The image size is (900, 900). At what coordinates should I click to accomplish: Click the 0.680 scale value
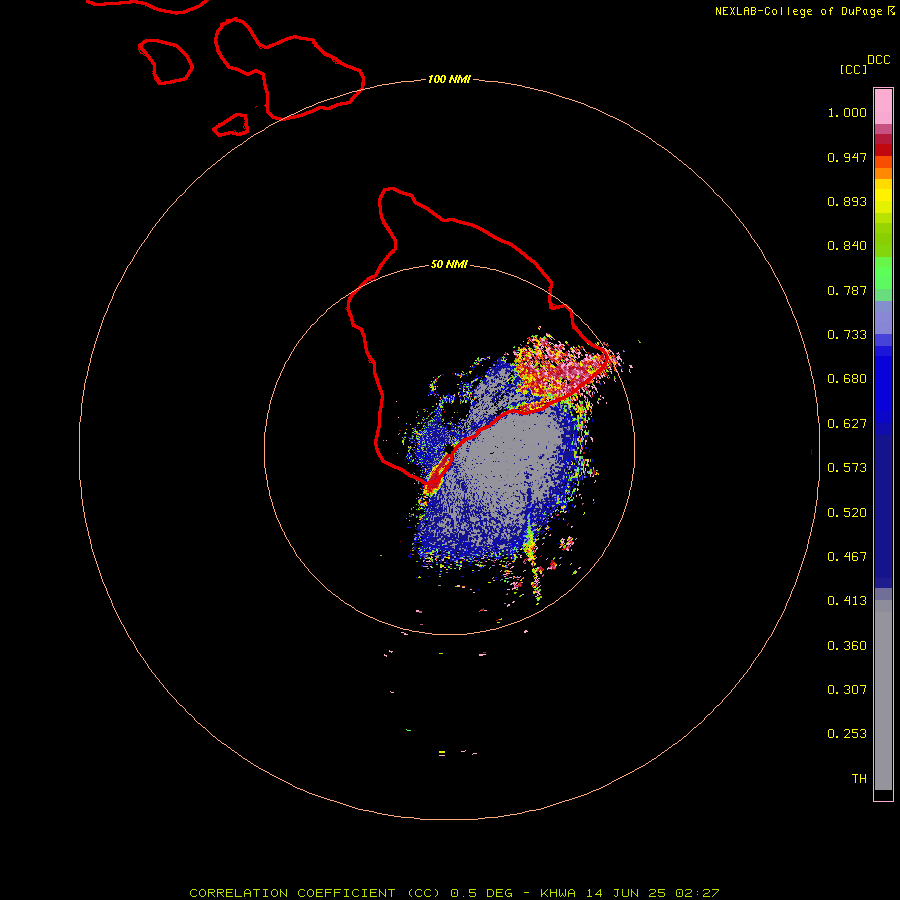847,379
